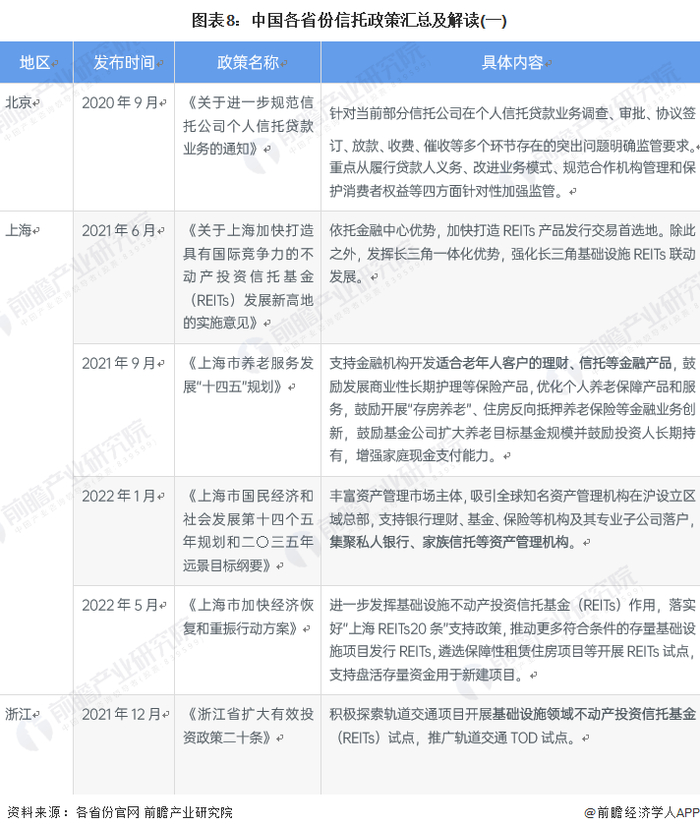This screenshot has width=700, height=833.
Task: Click content text 丰富资产管理市场主体
Action: coord(513,519)
